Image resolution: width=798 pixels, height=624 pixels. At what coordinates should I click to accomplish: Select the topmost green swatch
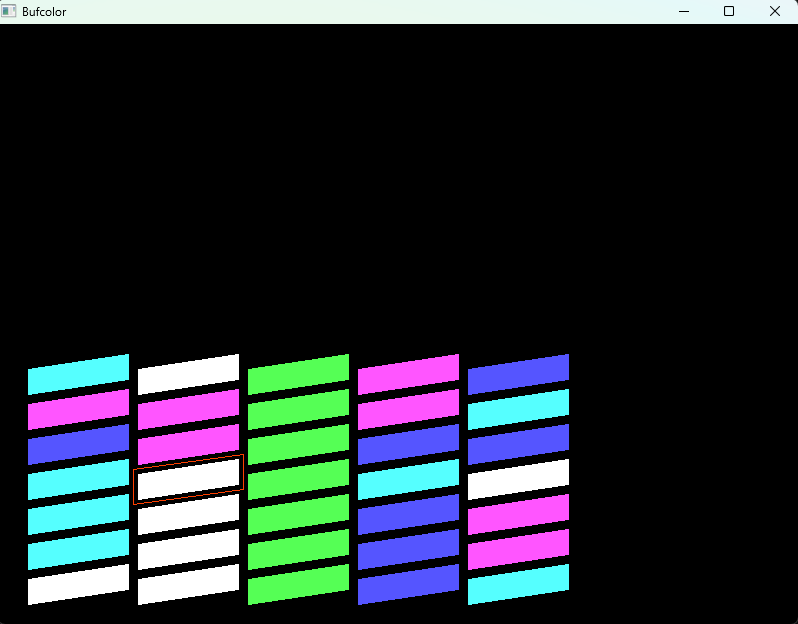298,375
